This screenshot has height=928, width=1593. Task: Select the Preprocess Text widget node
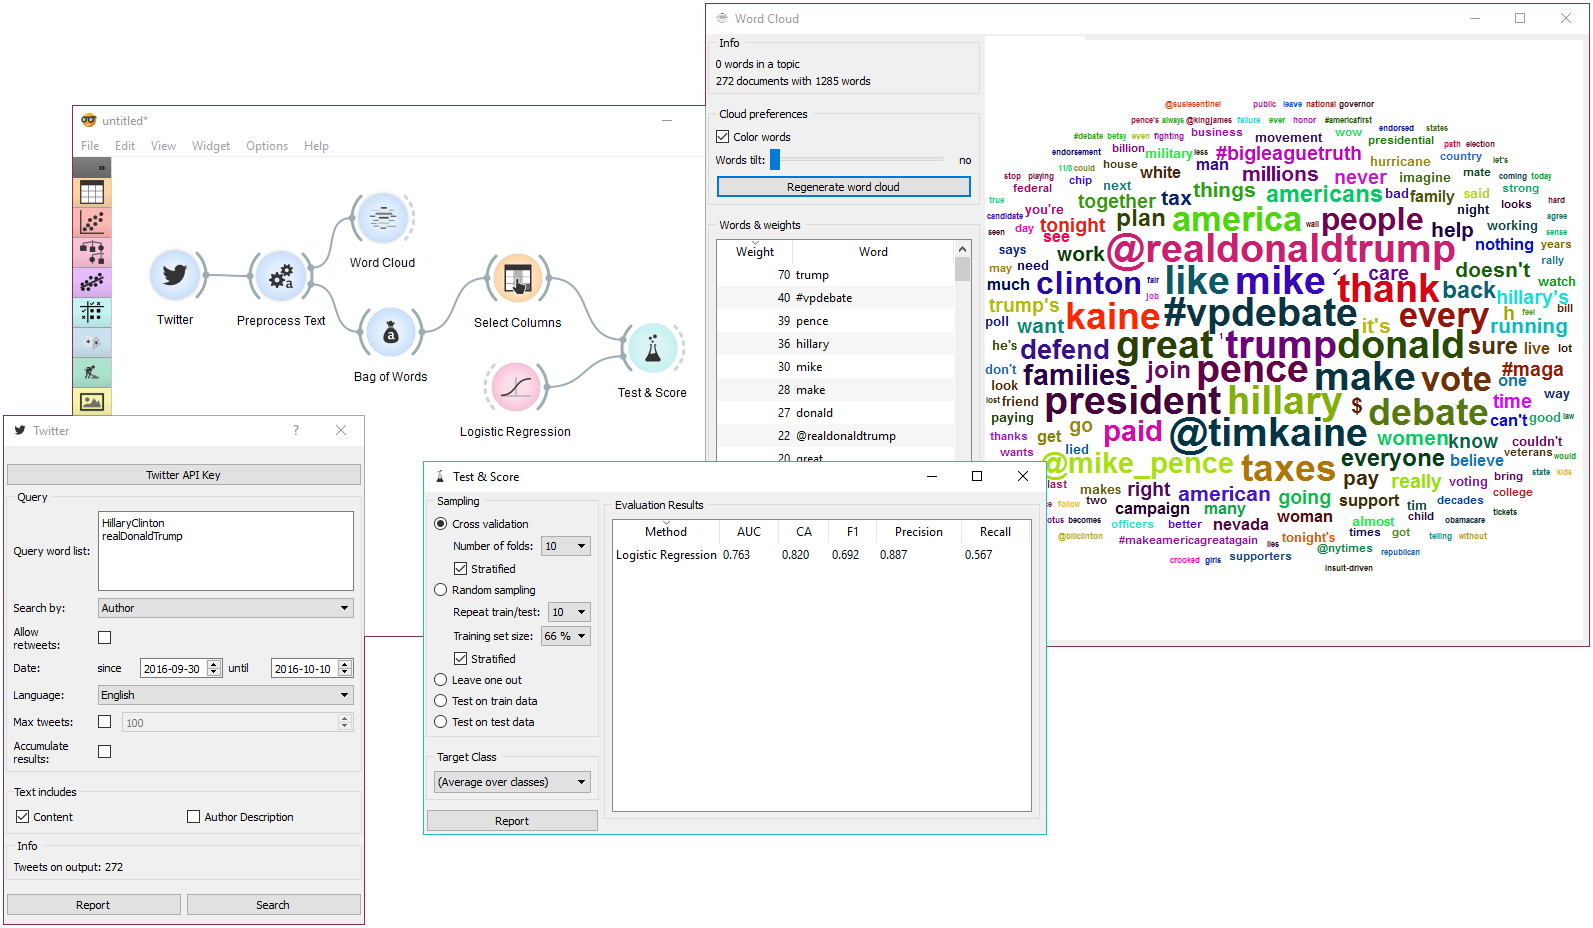[x=281, y=277]
